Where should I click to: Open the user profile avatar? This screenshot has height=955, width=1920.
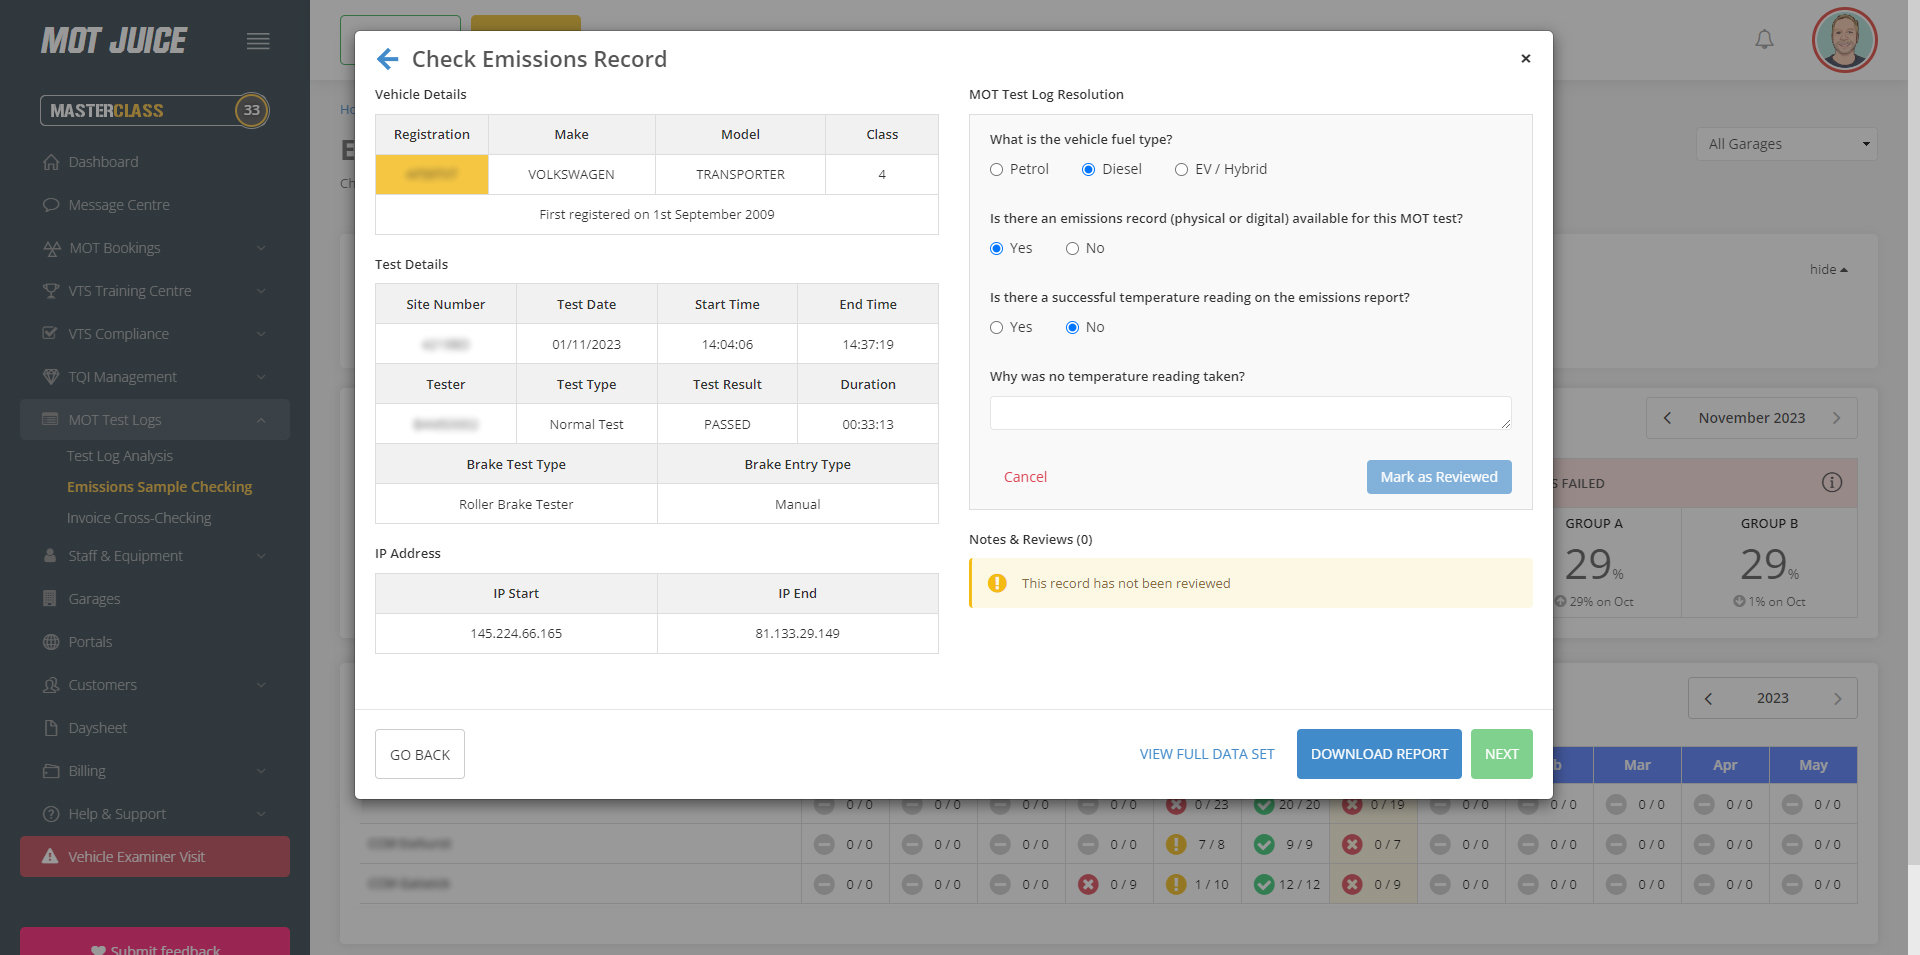pos(1844,40)
